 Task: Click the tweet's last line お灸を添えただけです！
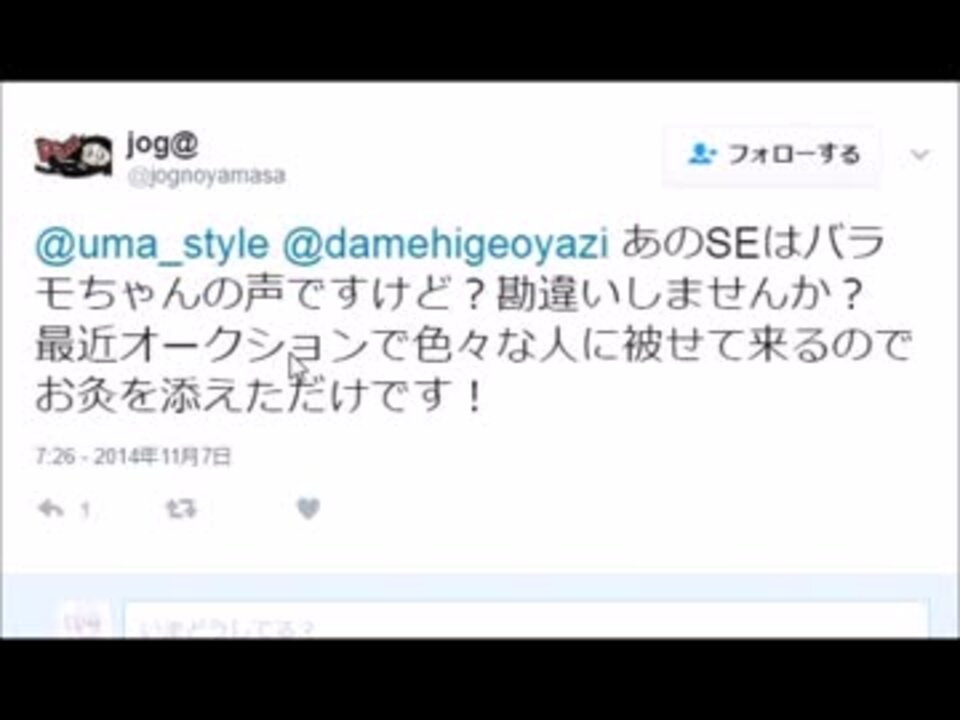point(260,397)
